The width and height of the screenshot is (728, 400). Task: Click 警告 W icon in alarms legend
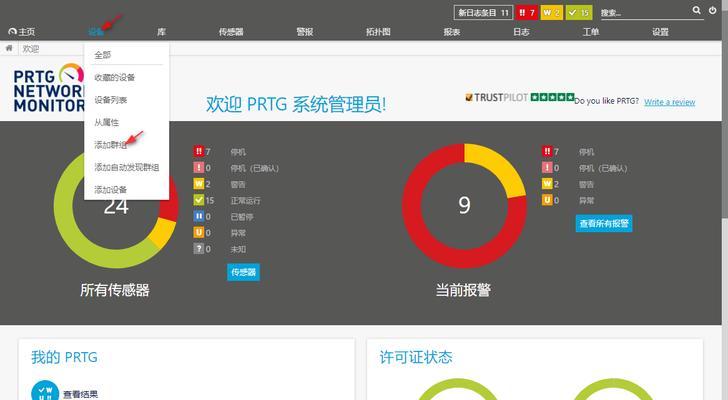[547, 184]
